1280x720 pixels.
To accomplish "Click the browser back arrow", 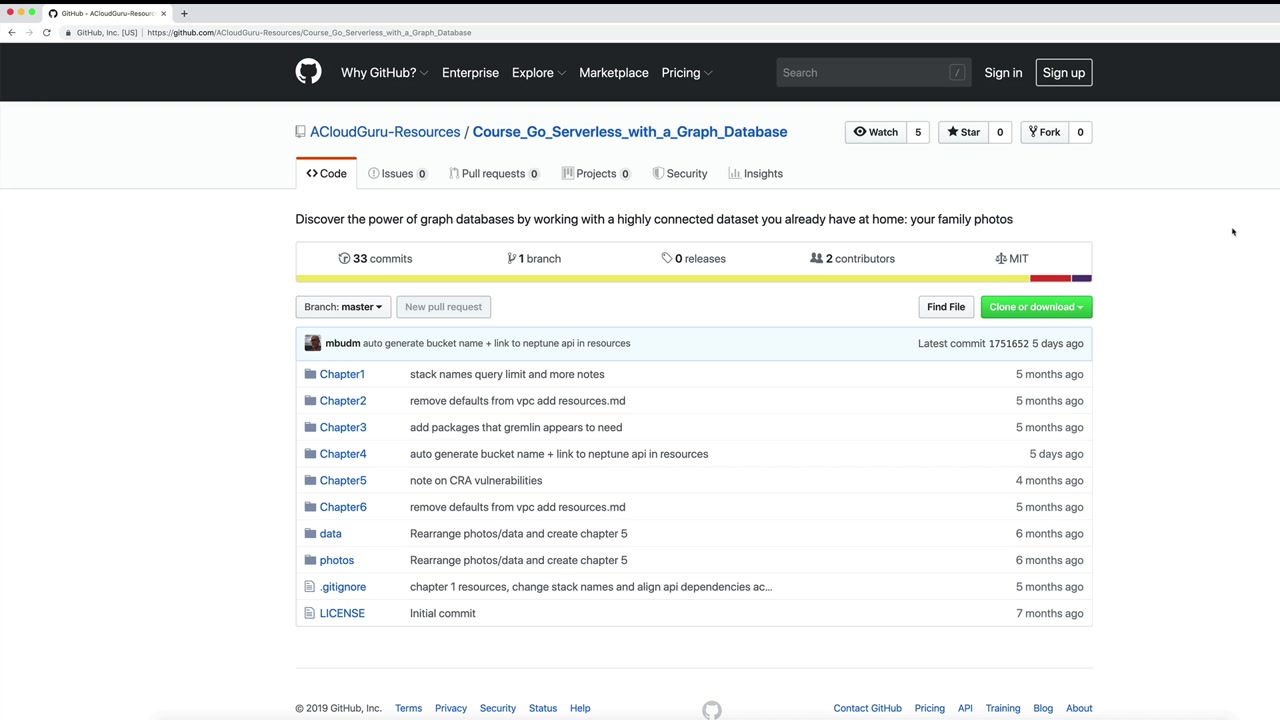I will [12, 32].
